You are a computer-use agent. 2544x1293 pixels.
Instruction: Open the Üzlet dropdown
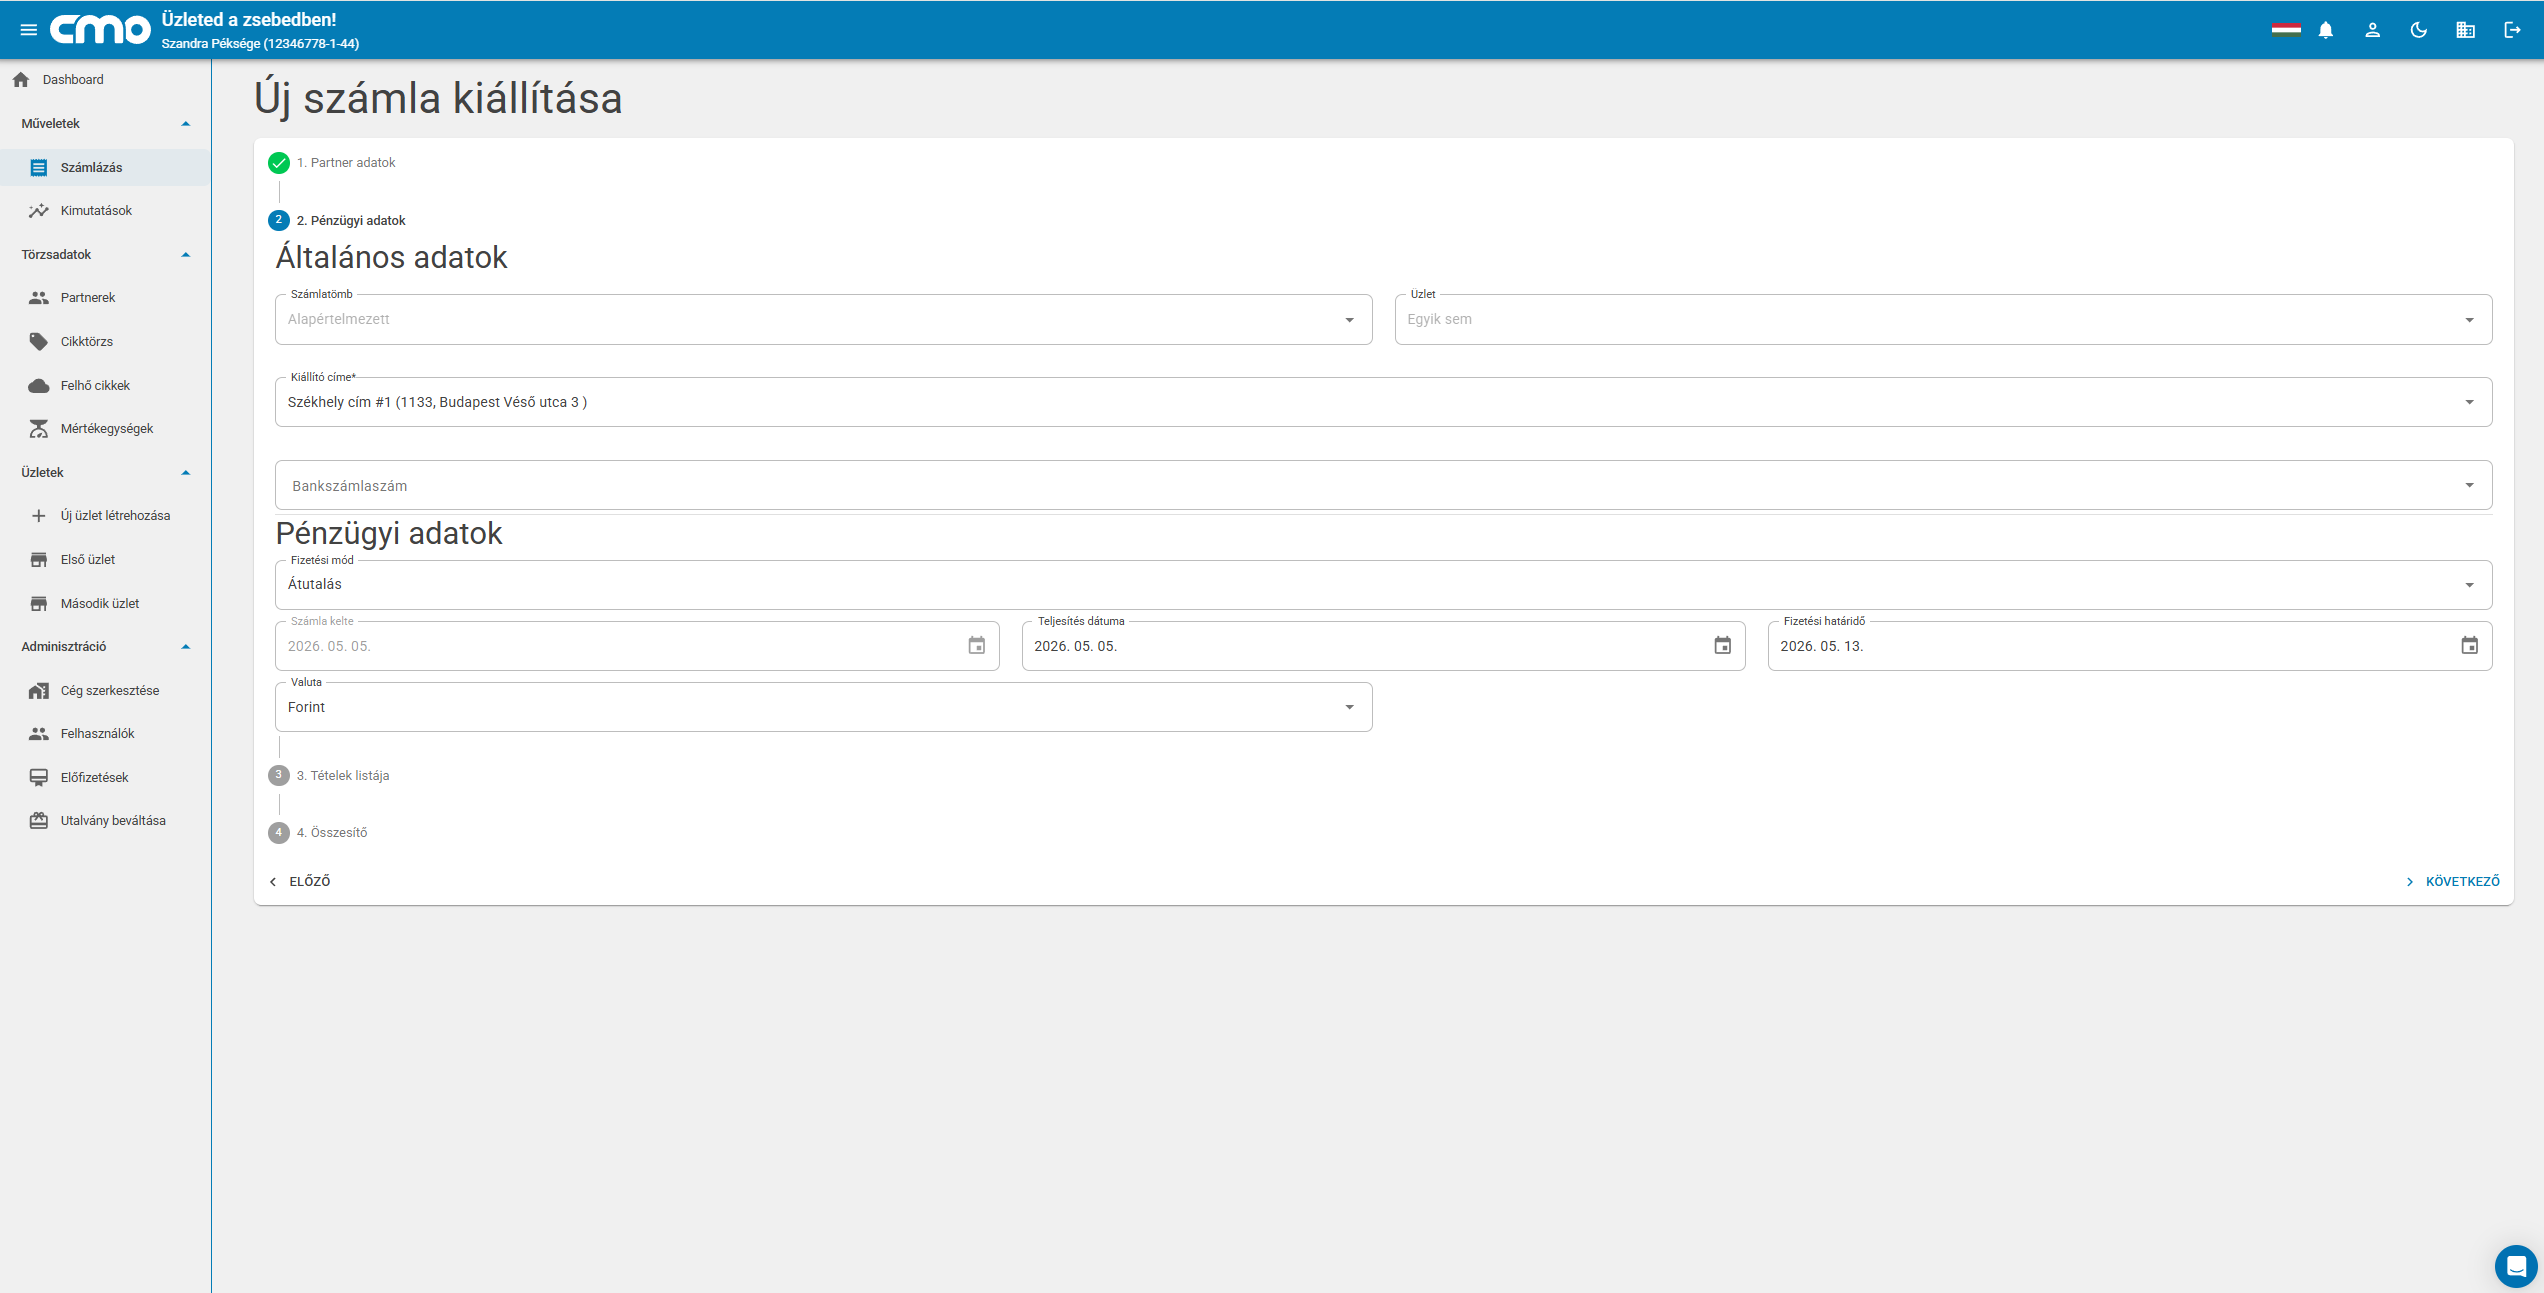point(1943,320)
